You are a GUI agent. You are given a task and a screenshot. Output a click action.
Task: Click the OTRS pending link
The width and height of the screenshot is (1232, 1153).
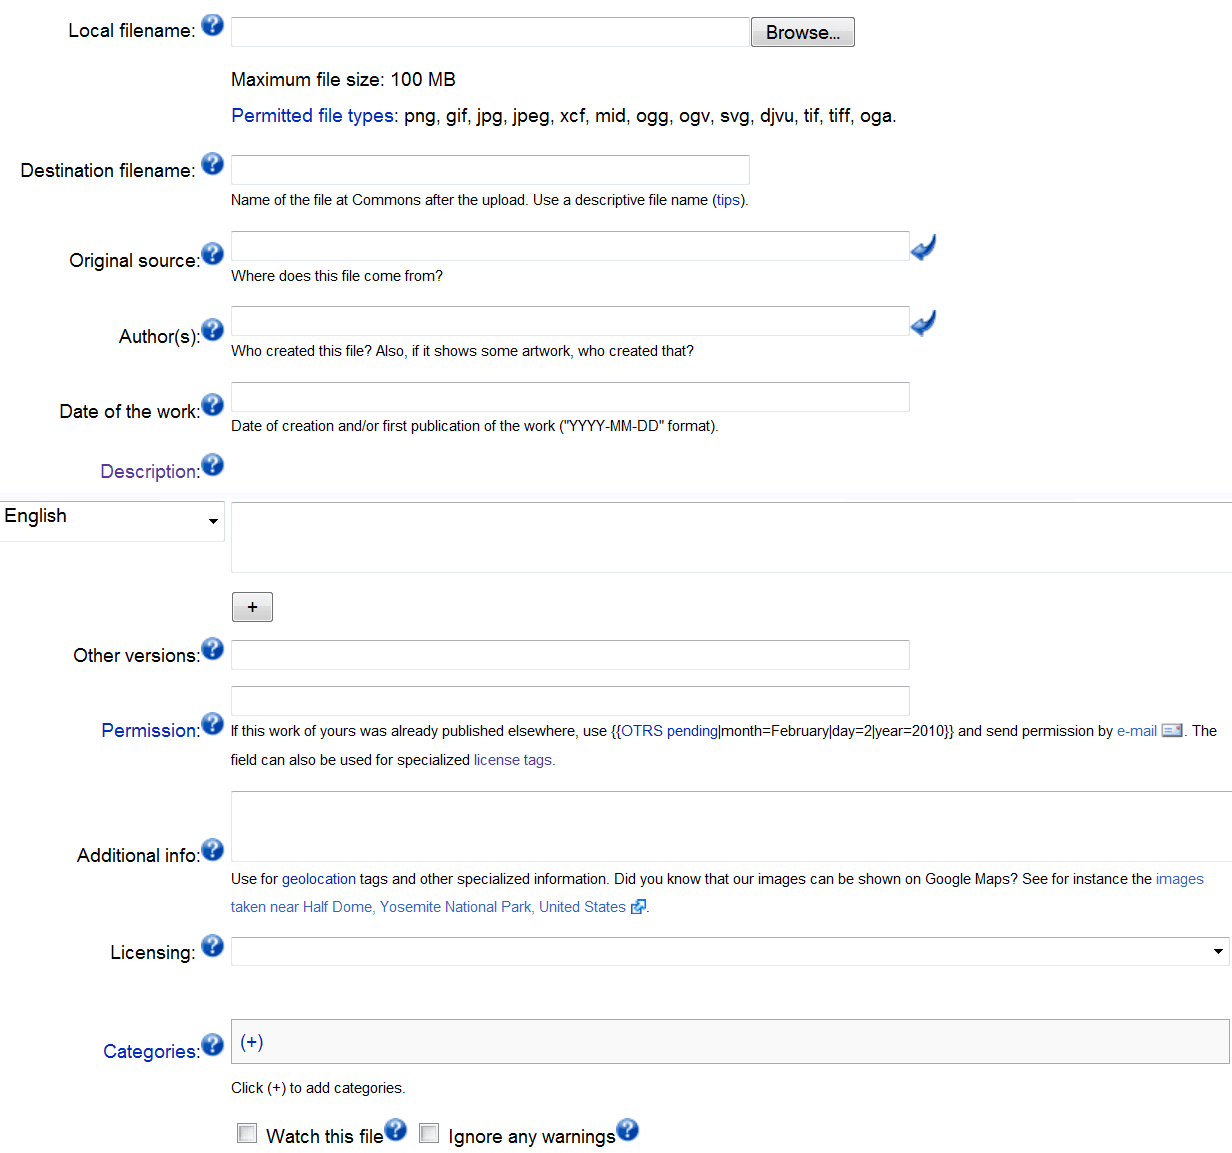670,731
